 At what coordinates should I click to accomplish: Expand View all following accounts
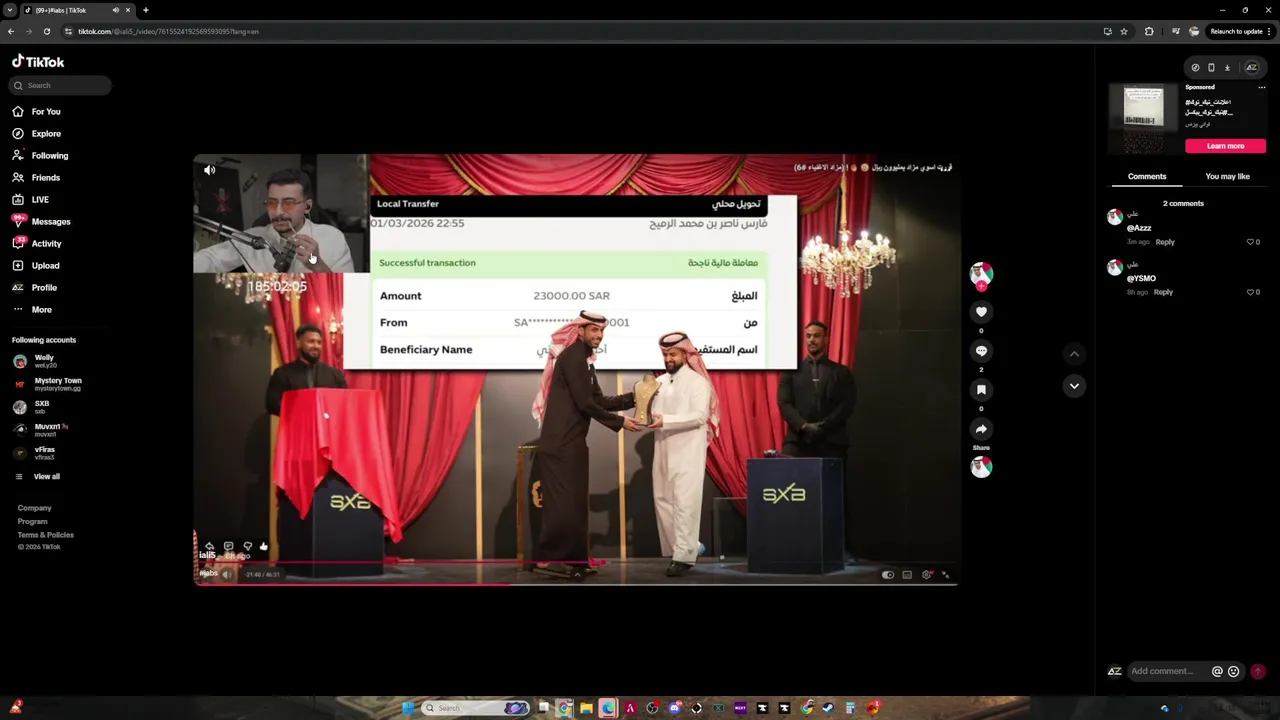click(x=38, y=477)
